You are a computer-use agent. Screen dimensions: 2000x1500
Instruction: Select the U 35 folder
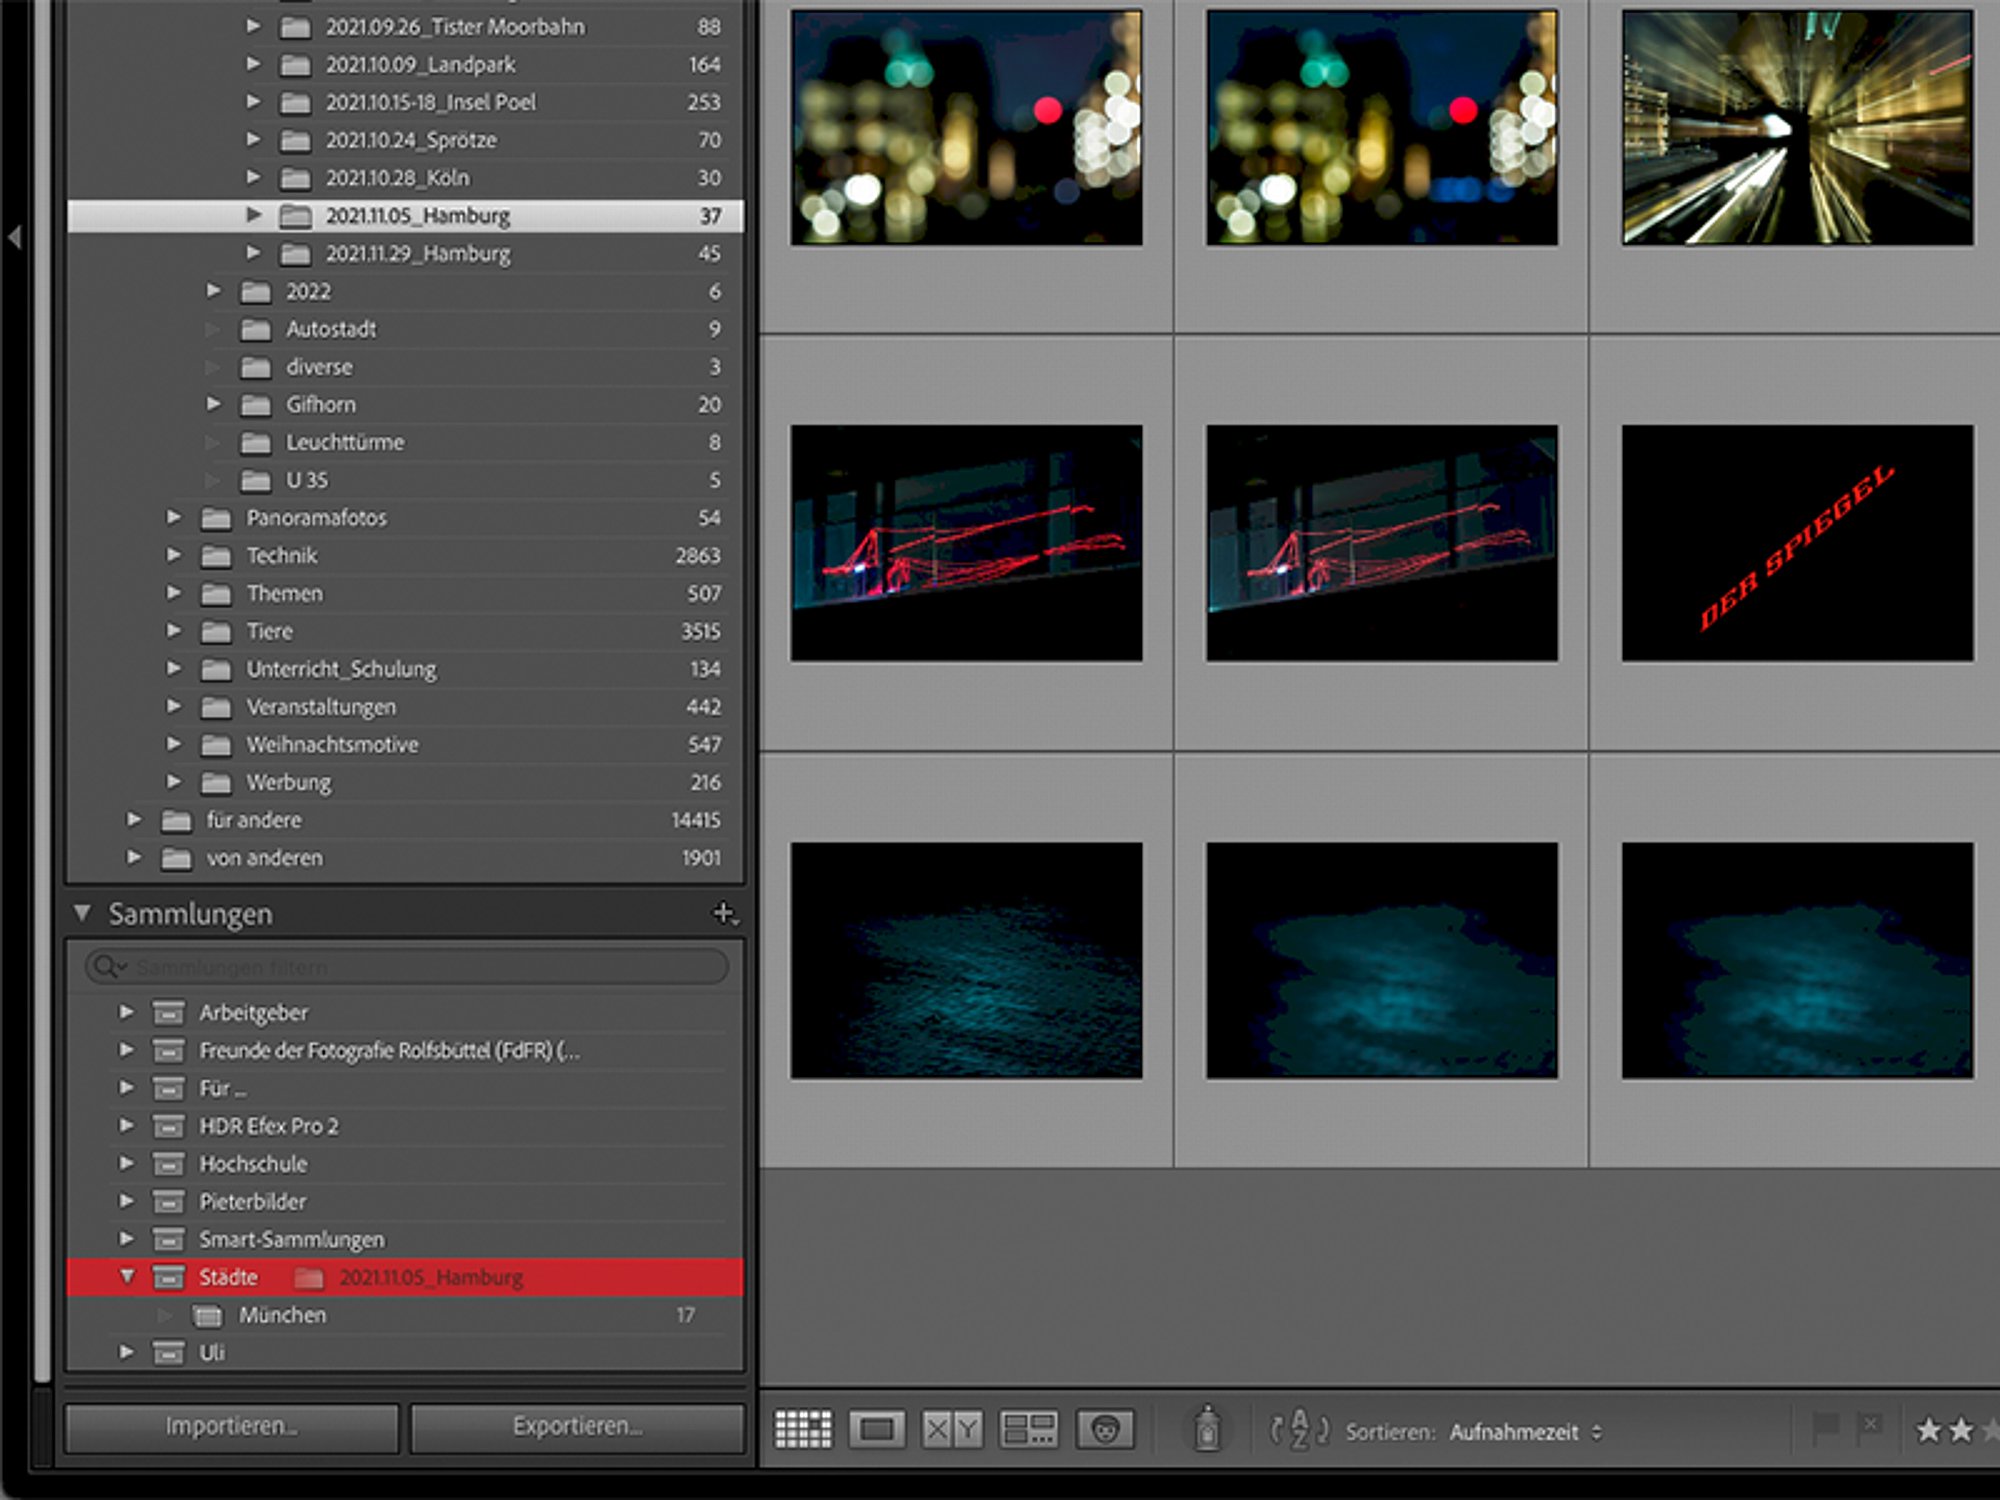coord(405,480)
